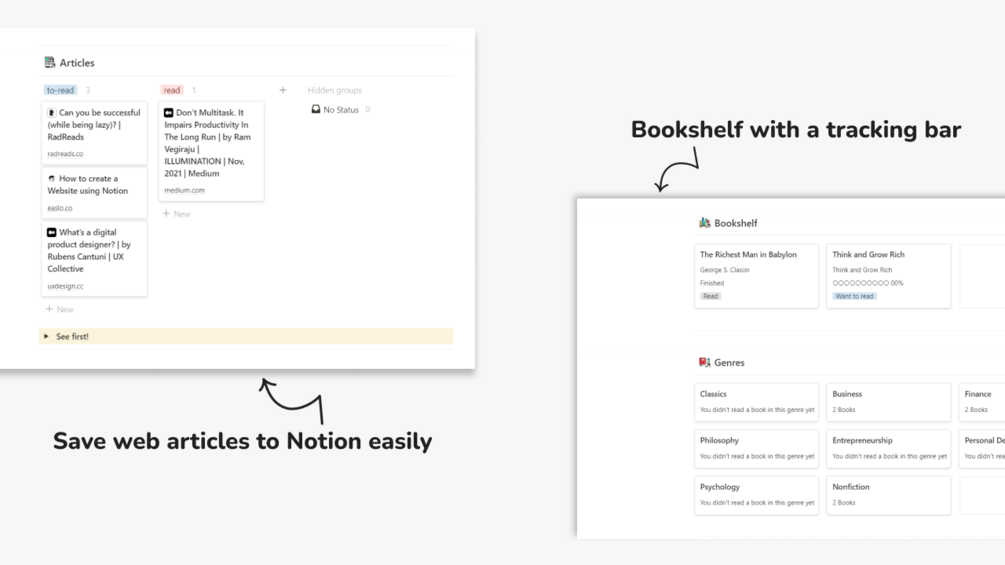Open the Business genre card
This screenshot has height=565, width=1005.
point(888,402)
